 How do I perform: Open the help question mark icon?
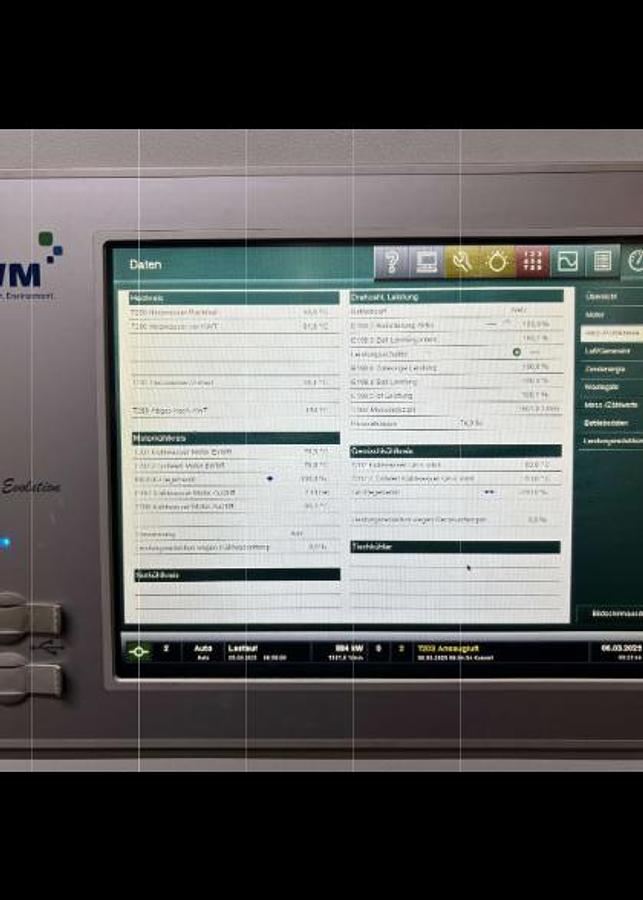click(x=392, y=262)
